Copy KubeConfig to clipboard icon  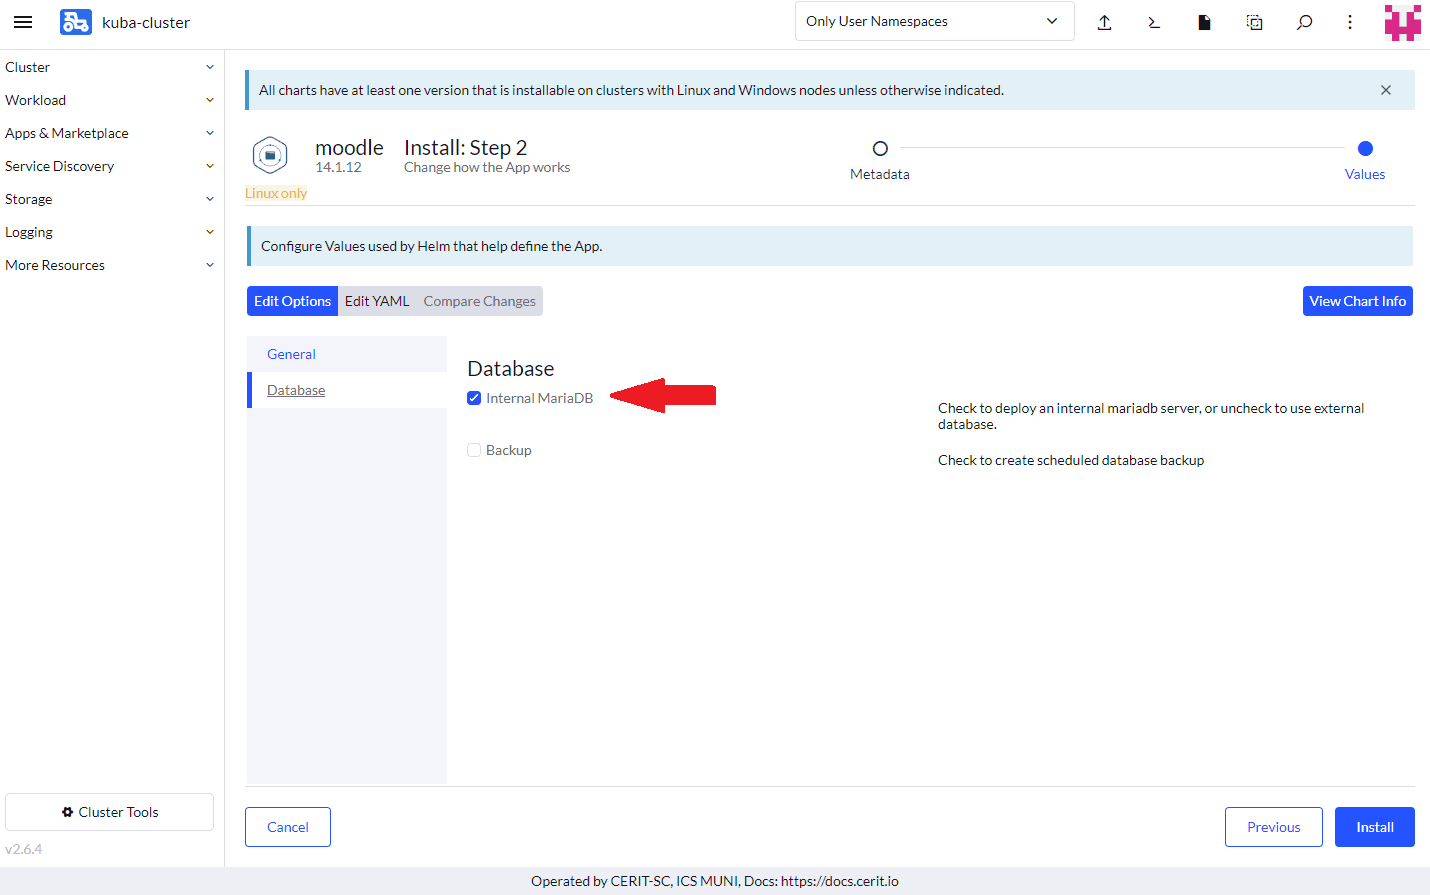(x=1254, y=22)
